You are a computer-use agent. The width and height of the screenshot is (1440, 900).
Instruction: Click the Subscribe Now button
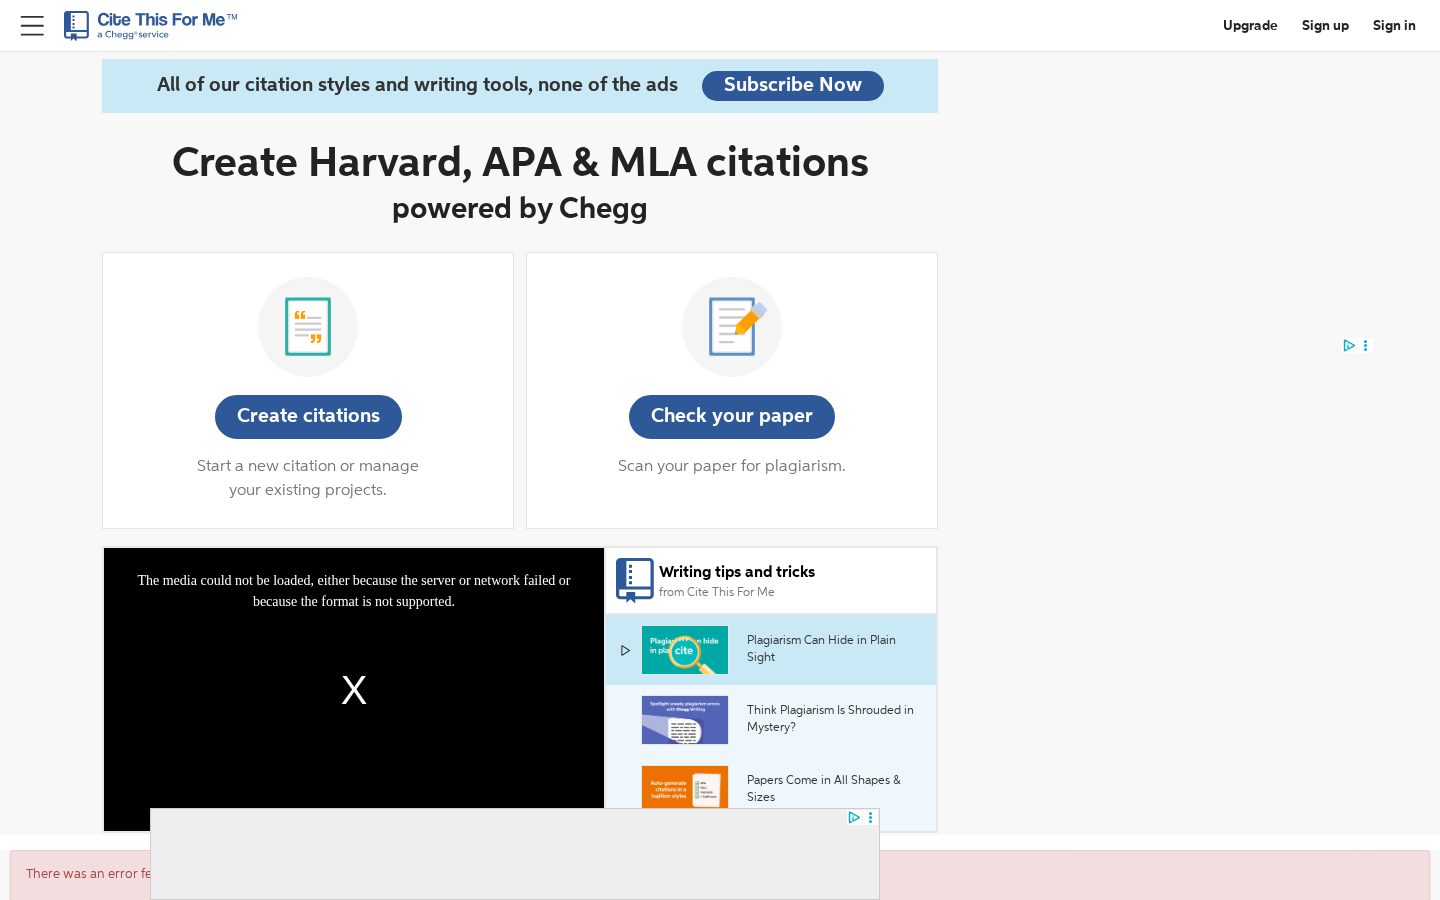(793, 85)
